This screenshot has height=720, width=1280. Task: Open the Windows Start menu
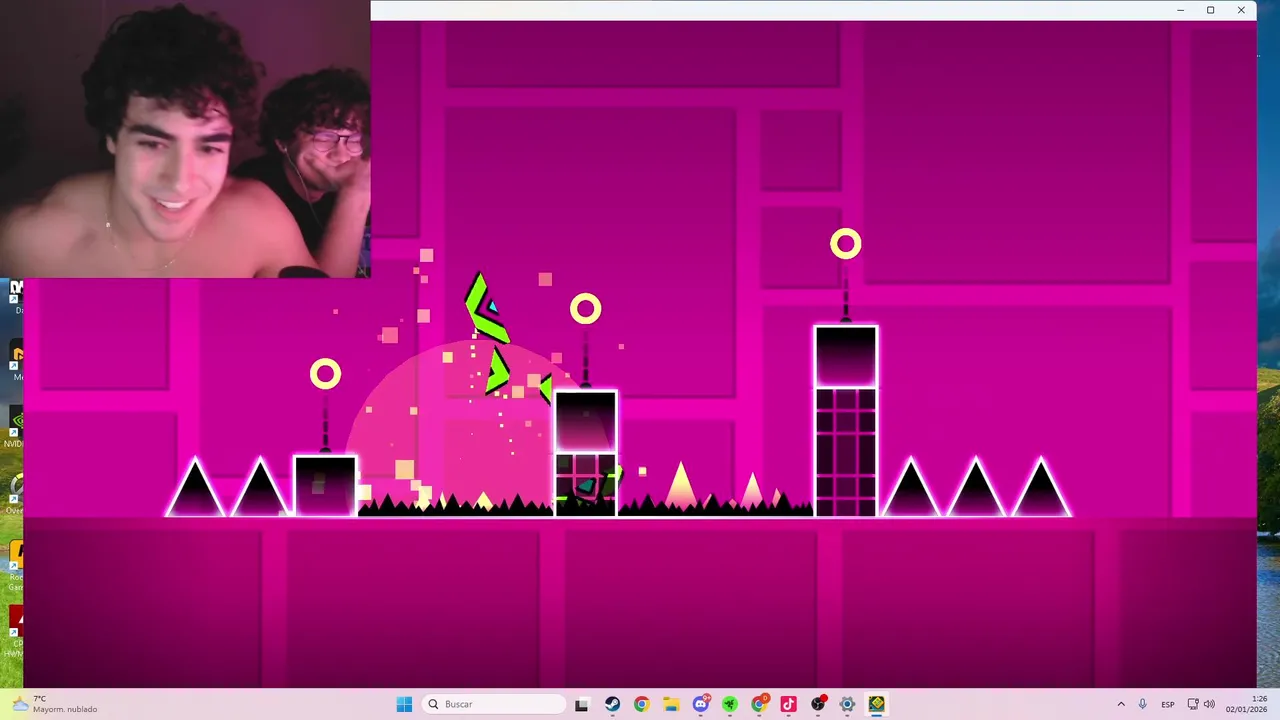(404, 704)
